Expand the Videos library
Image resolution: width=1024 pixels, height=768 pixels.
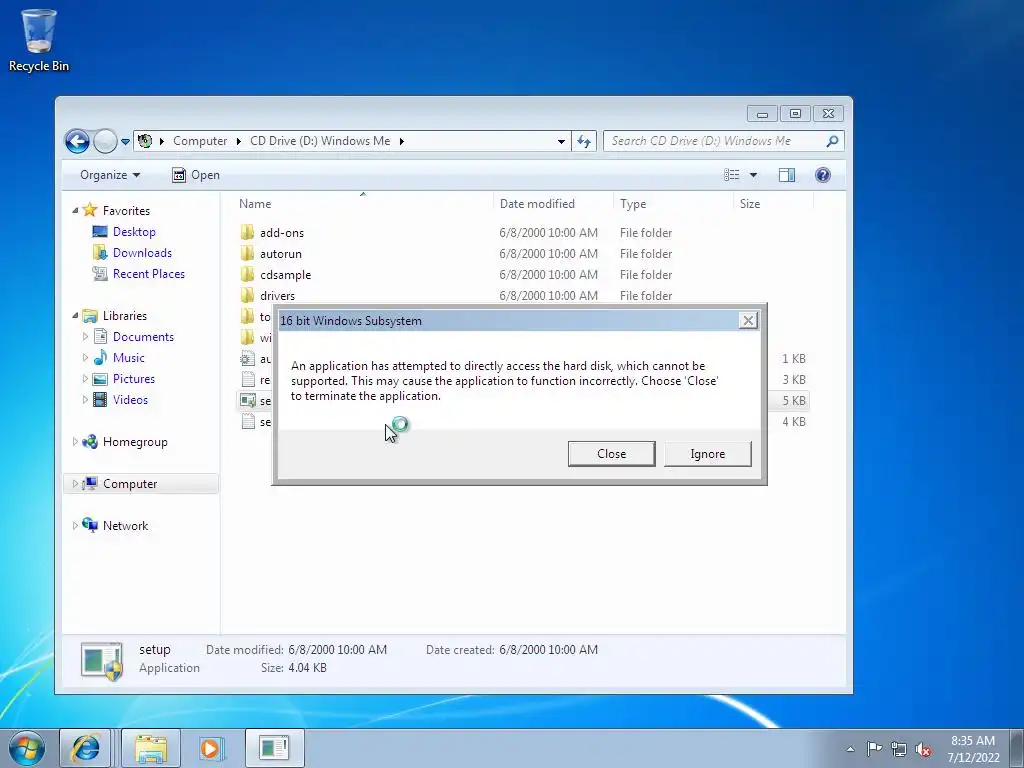(x=85, y=400)
